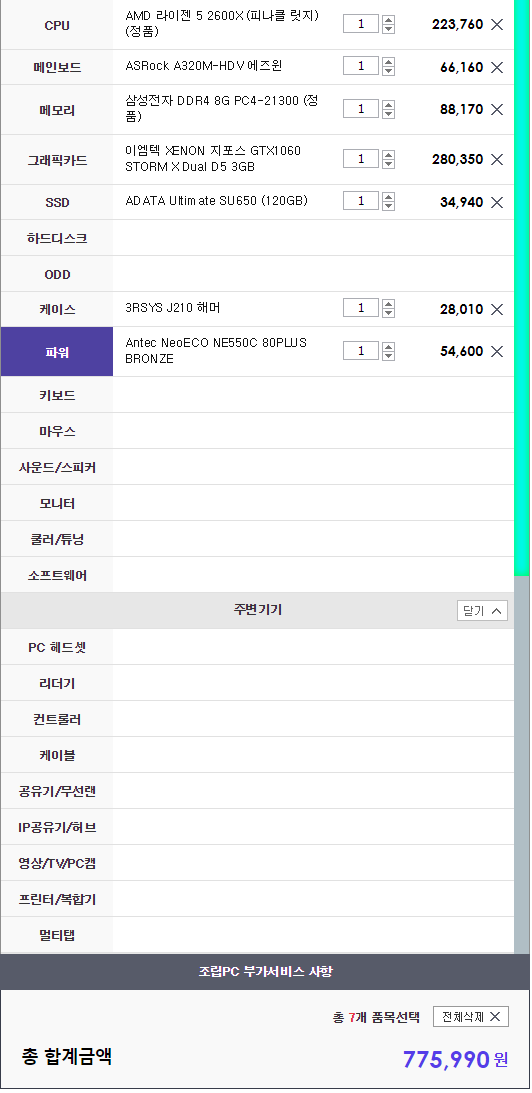Remove the AMD Ryzen 5 2600X CPU item
The height and width of the screenshot is (1093, 532).
(496, 24)
